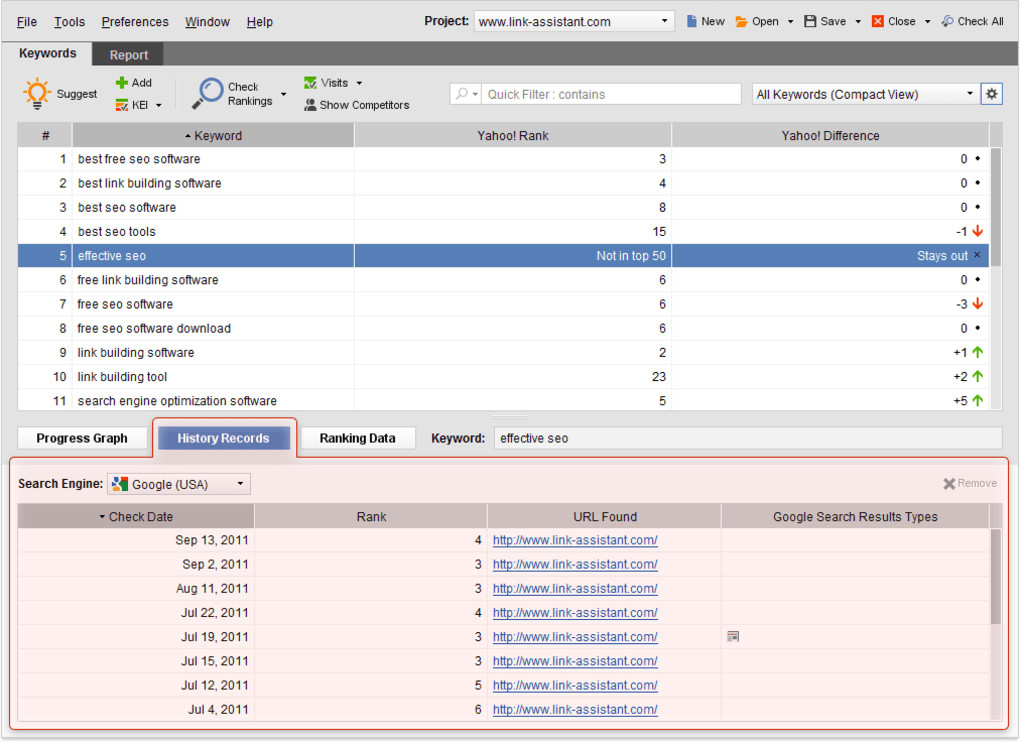Expand the Project name dropdown
The height and width of the screenshot is (742, 1020).
(x=664, y=21)
